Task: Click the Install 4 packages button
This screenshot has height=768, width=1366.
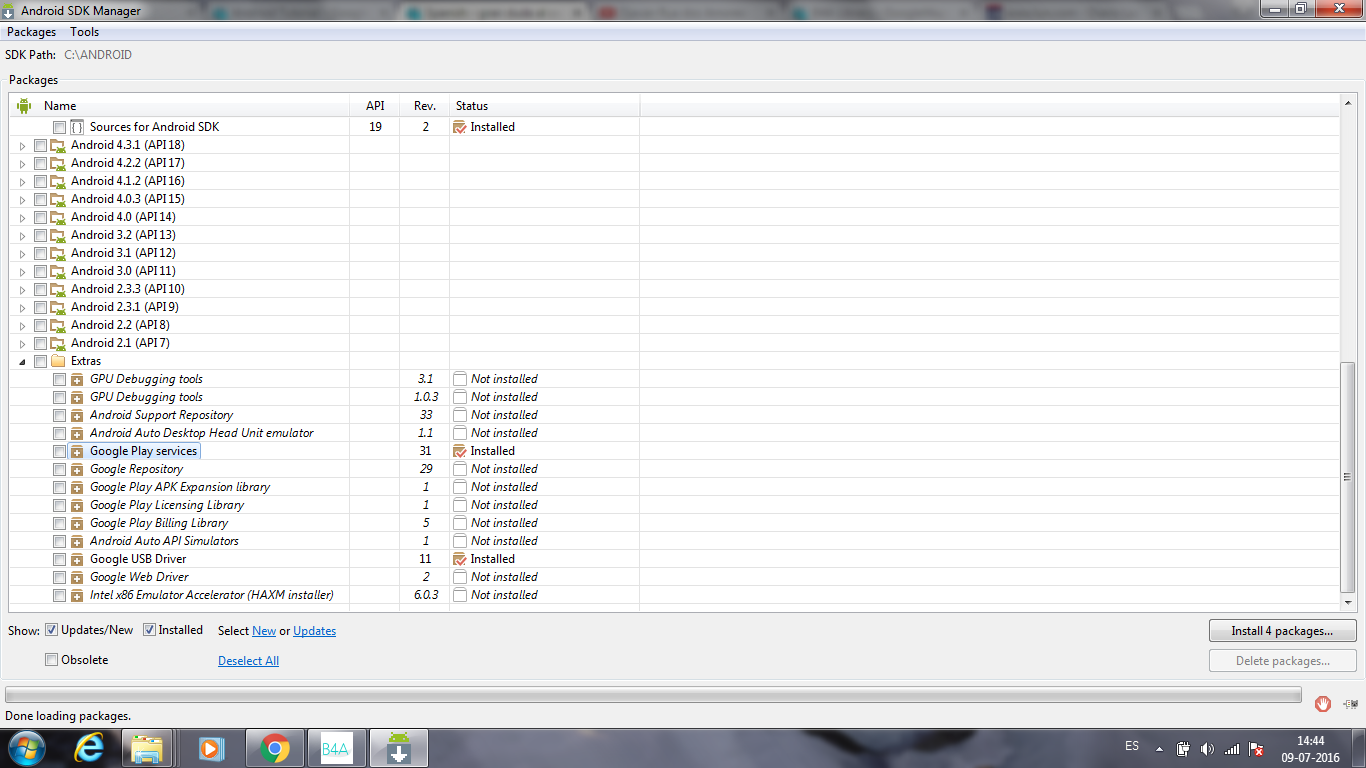Action: [1282, 631]
